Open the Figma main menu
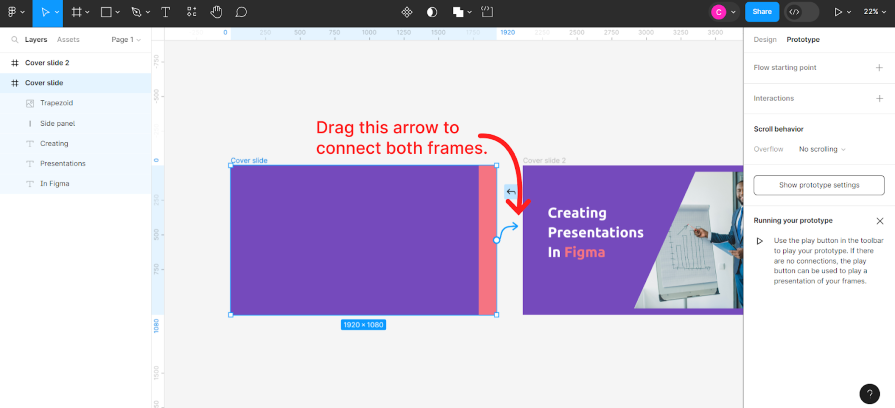This screenshot has width=895, height=408. (x=13, y=12)
